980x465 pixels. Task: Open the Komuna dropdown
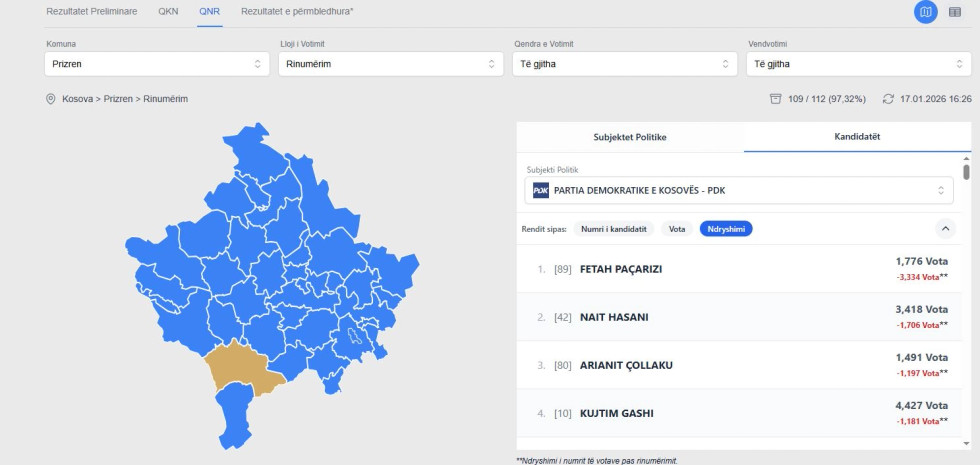tap(155, 63)
